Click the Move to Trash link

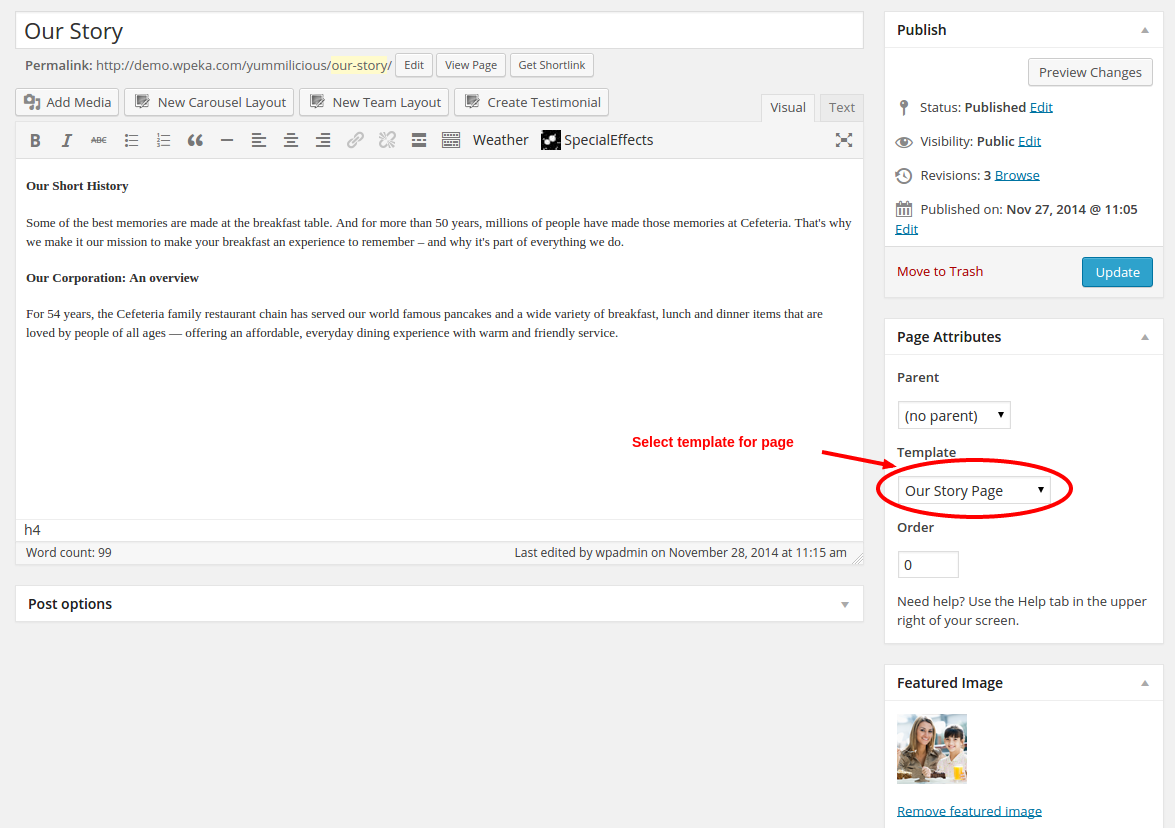[940, 272]
